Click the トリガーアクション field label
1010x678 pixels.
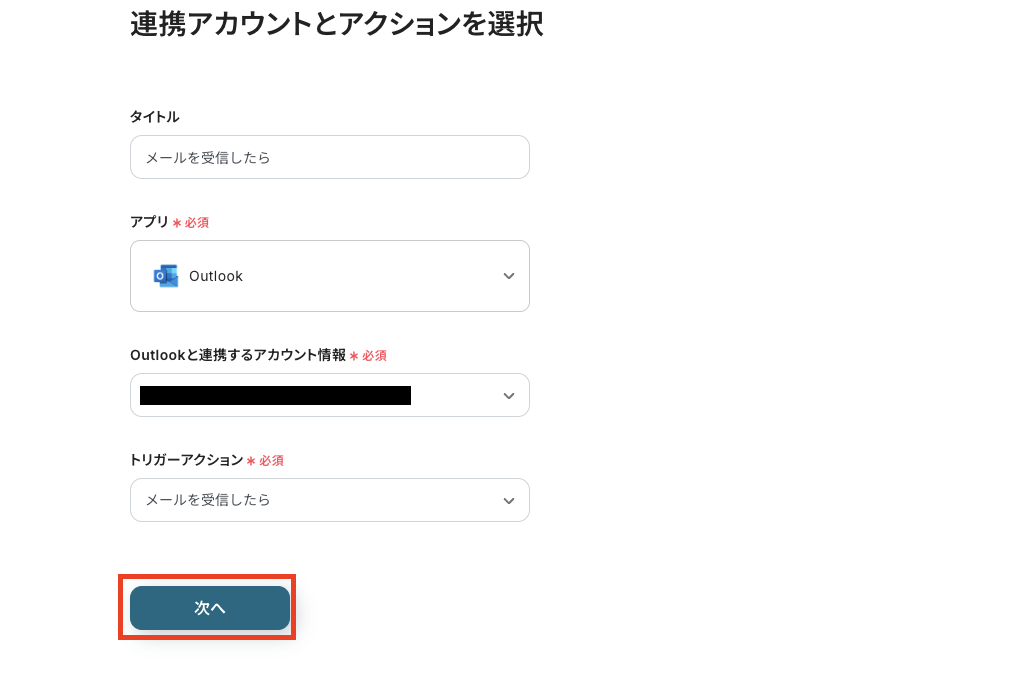point(186,461)
